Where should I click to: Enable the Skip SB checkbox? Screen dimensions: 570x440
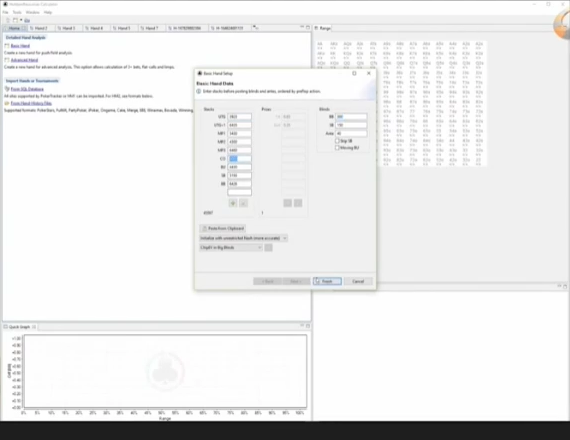point(337,141)
